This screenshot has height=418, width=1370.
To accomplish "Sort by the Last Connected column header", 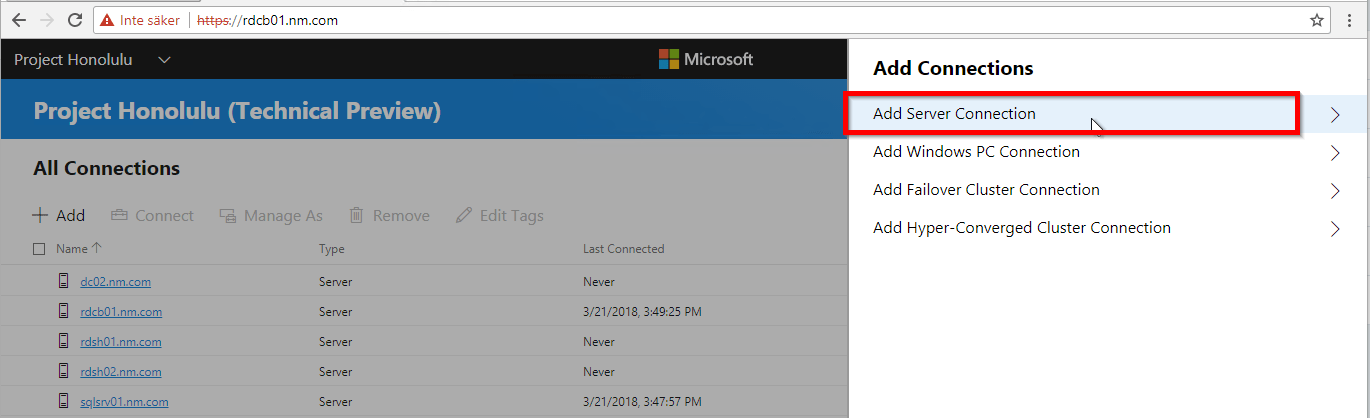I will (623, 249).
